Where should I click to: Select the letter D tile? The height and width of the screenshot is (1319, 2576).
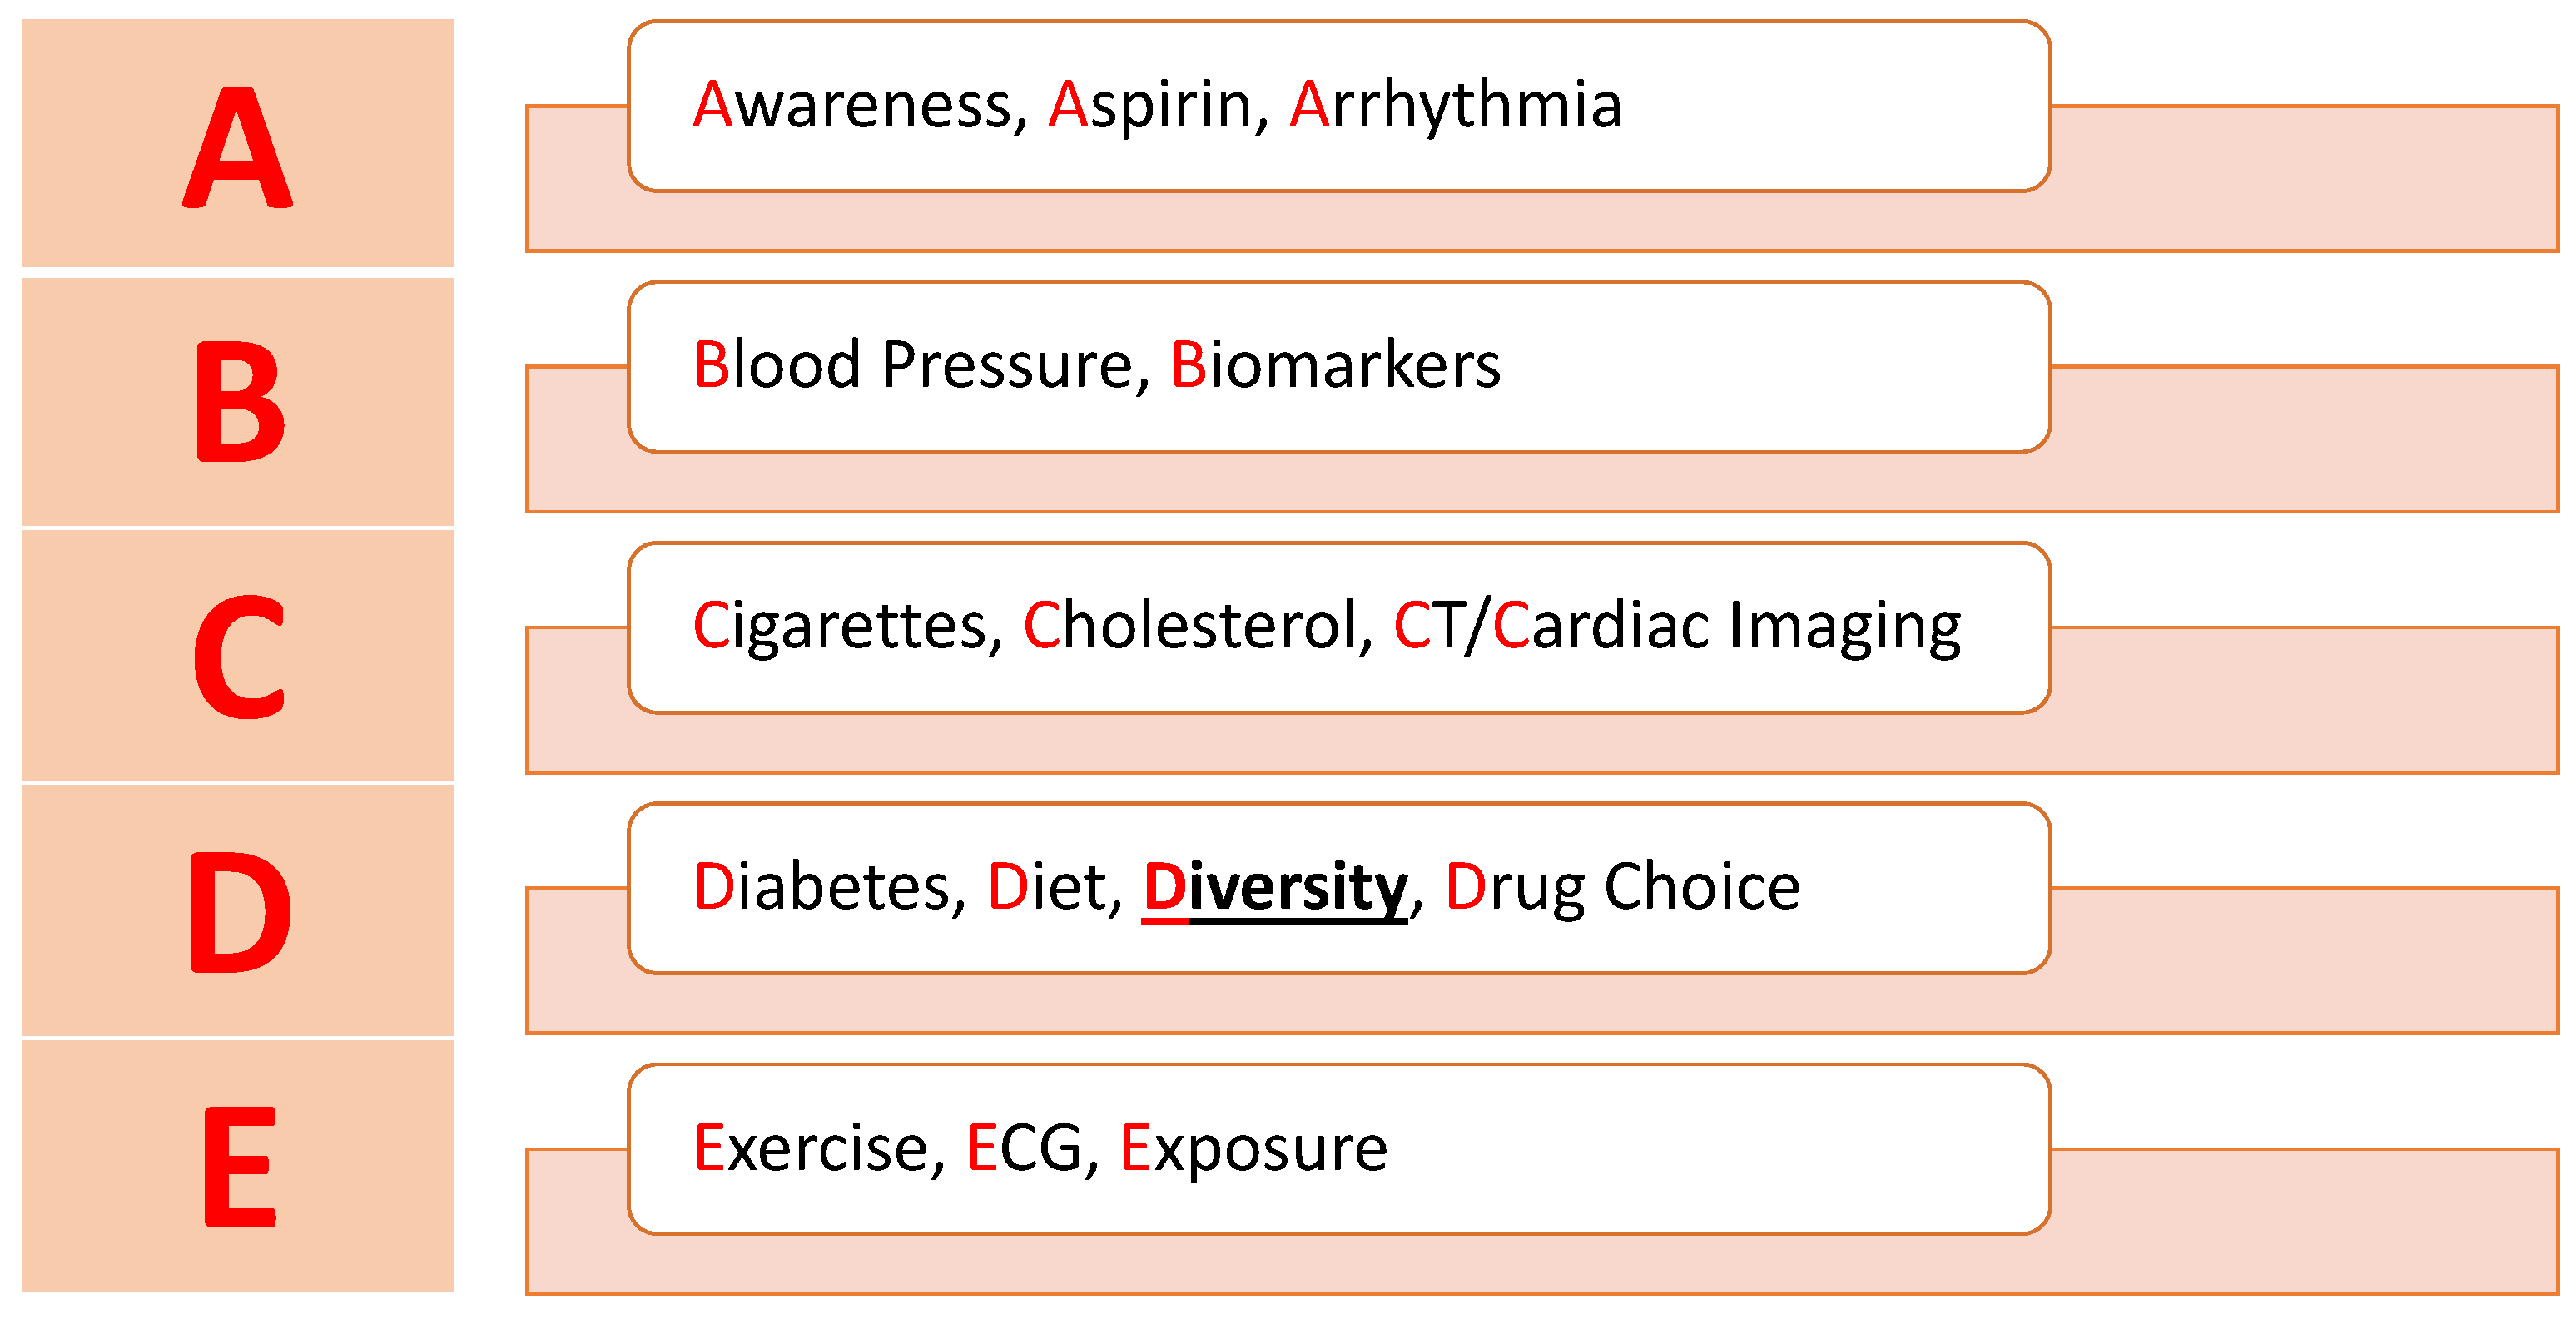[237, 911]
